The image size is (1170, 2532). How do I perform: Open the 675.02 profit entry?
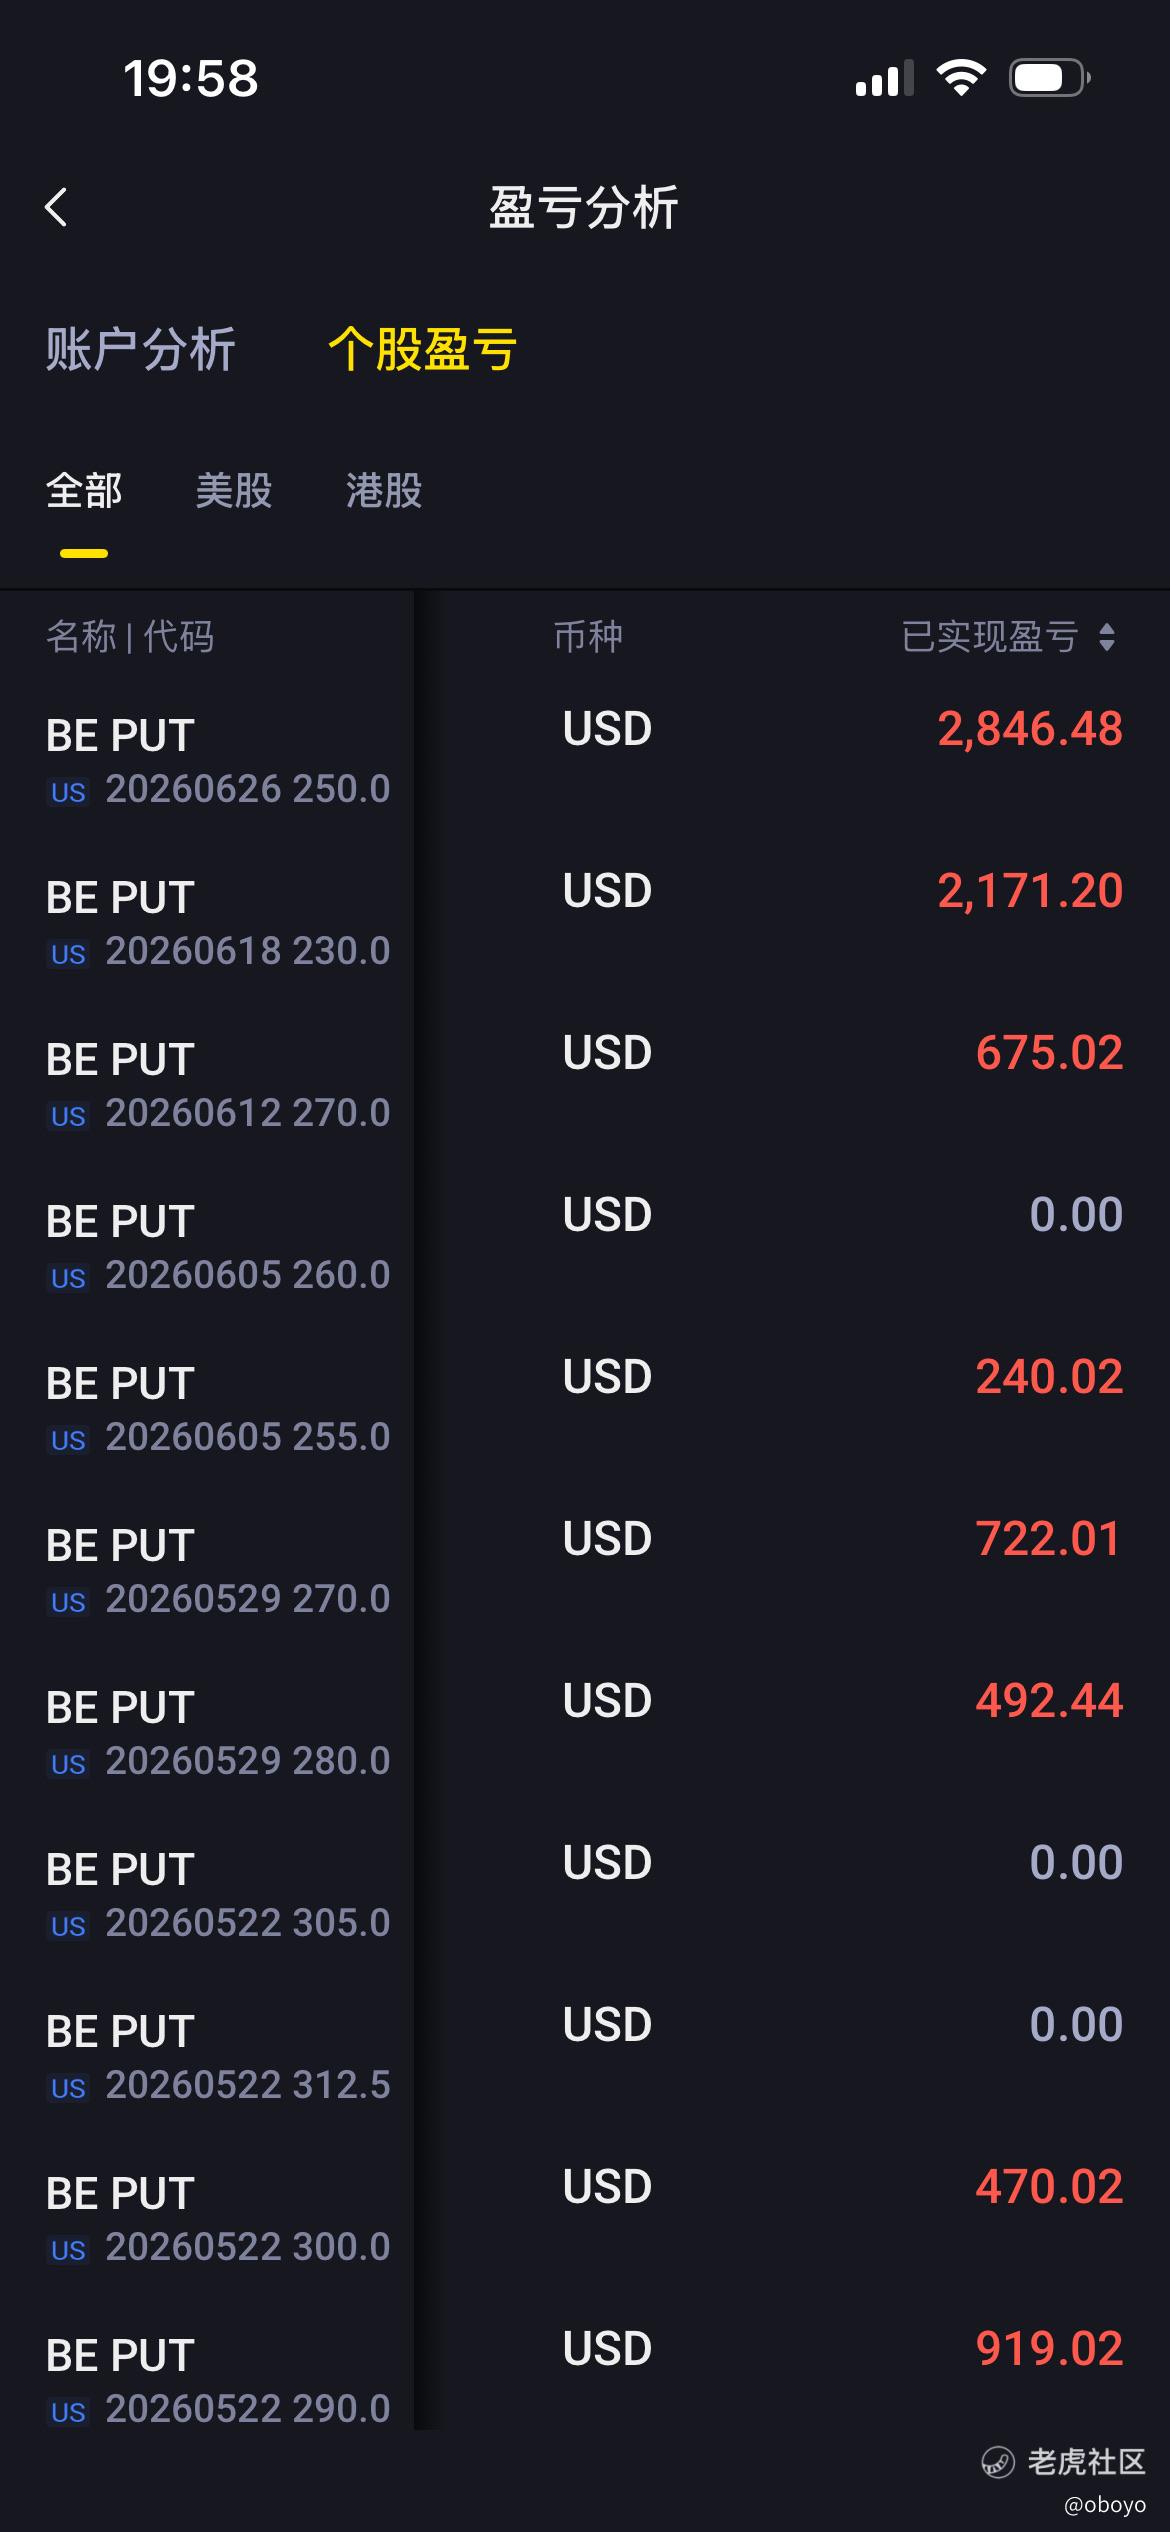pyautogui.click(x=1049, y=1053)
